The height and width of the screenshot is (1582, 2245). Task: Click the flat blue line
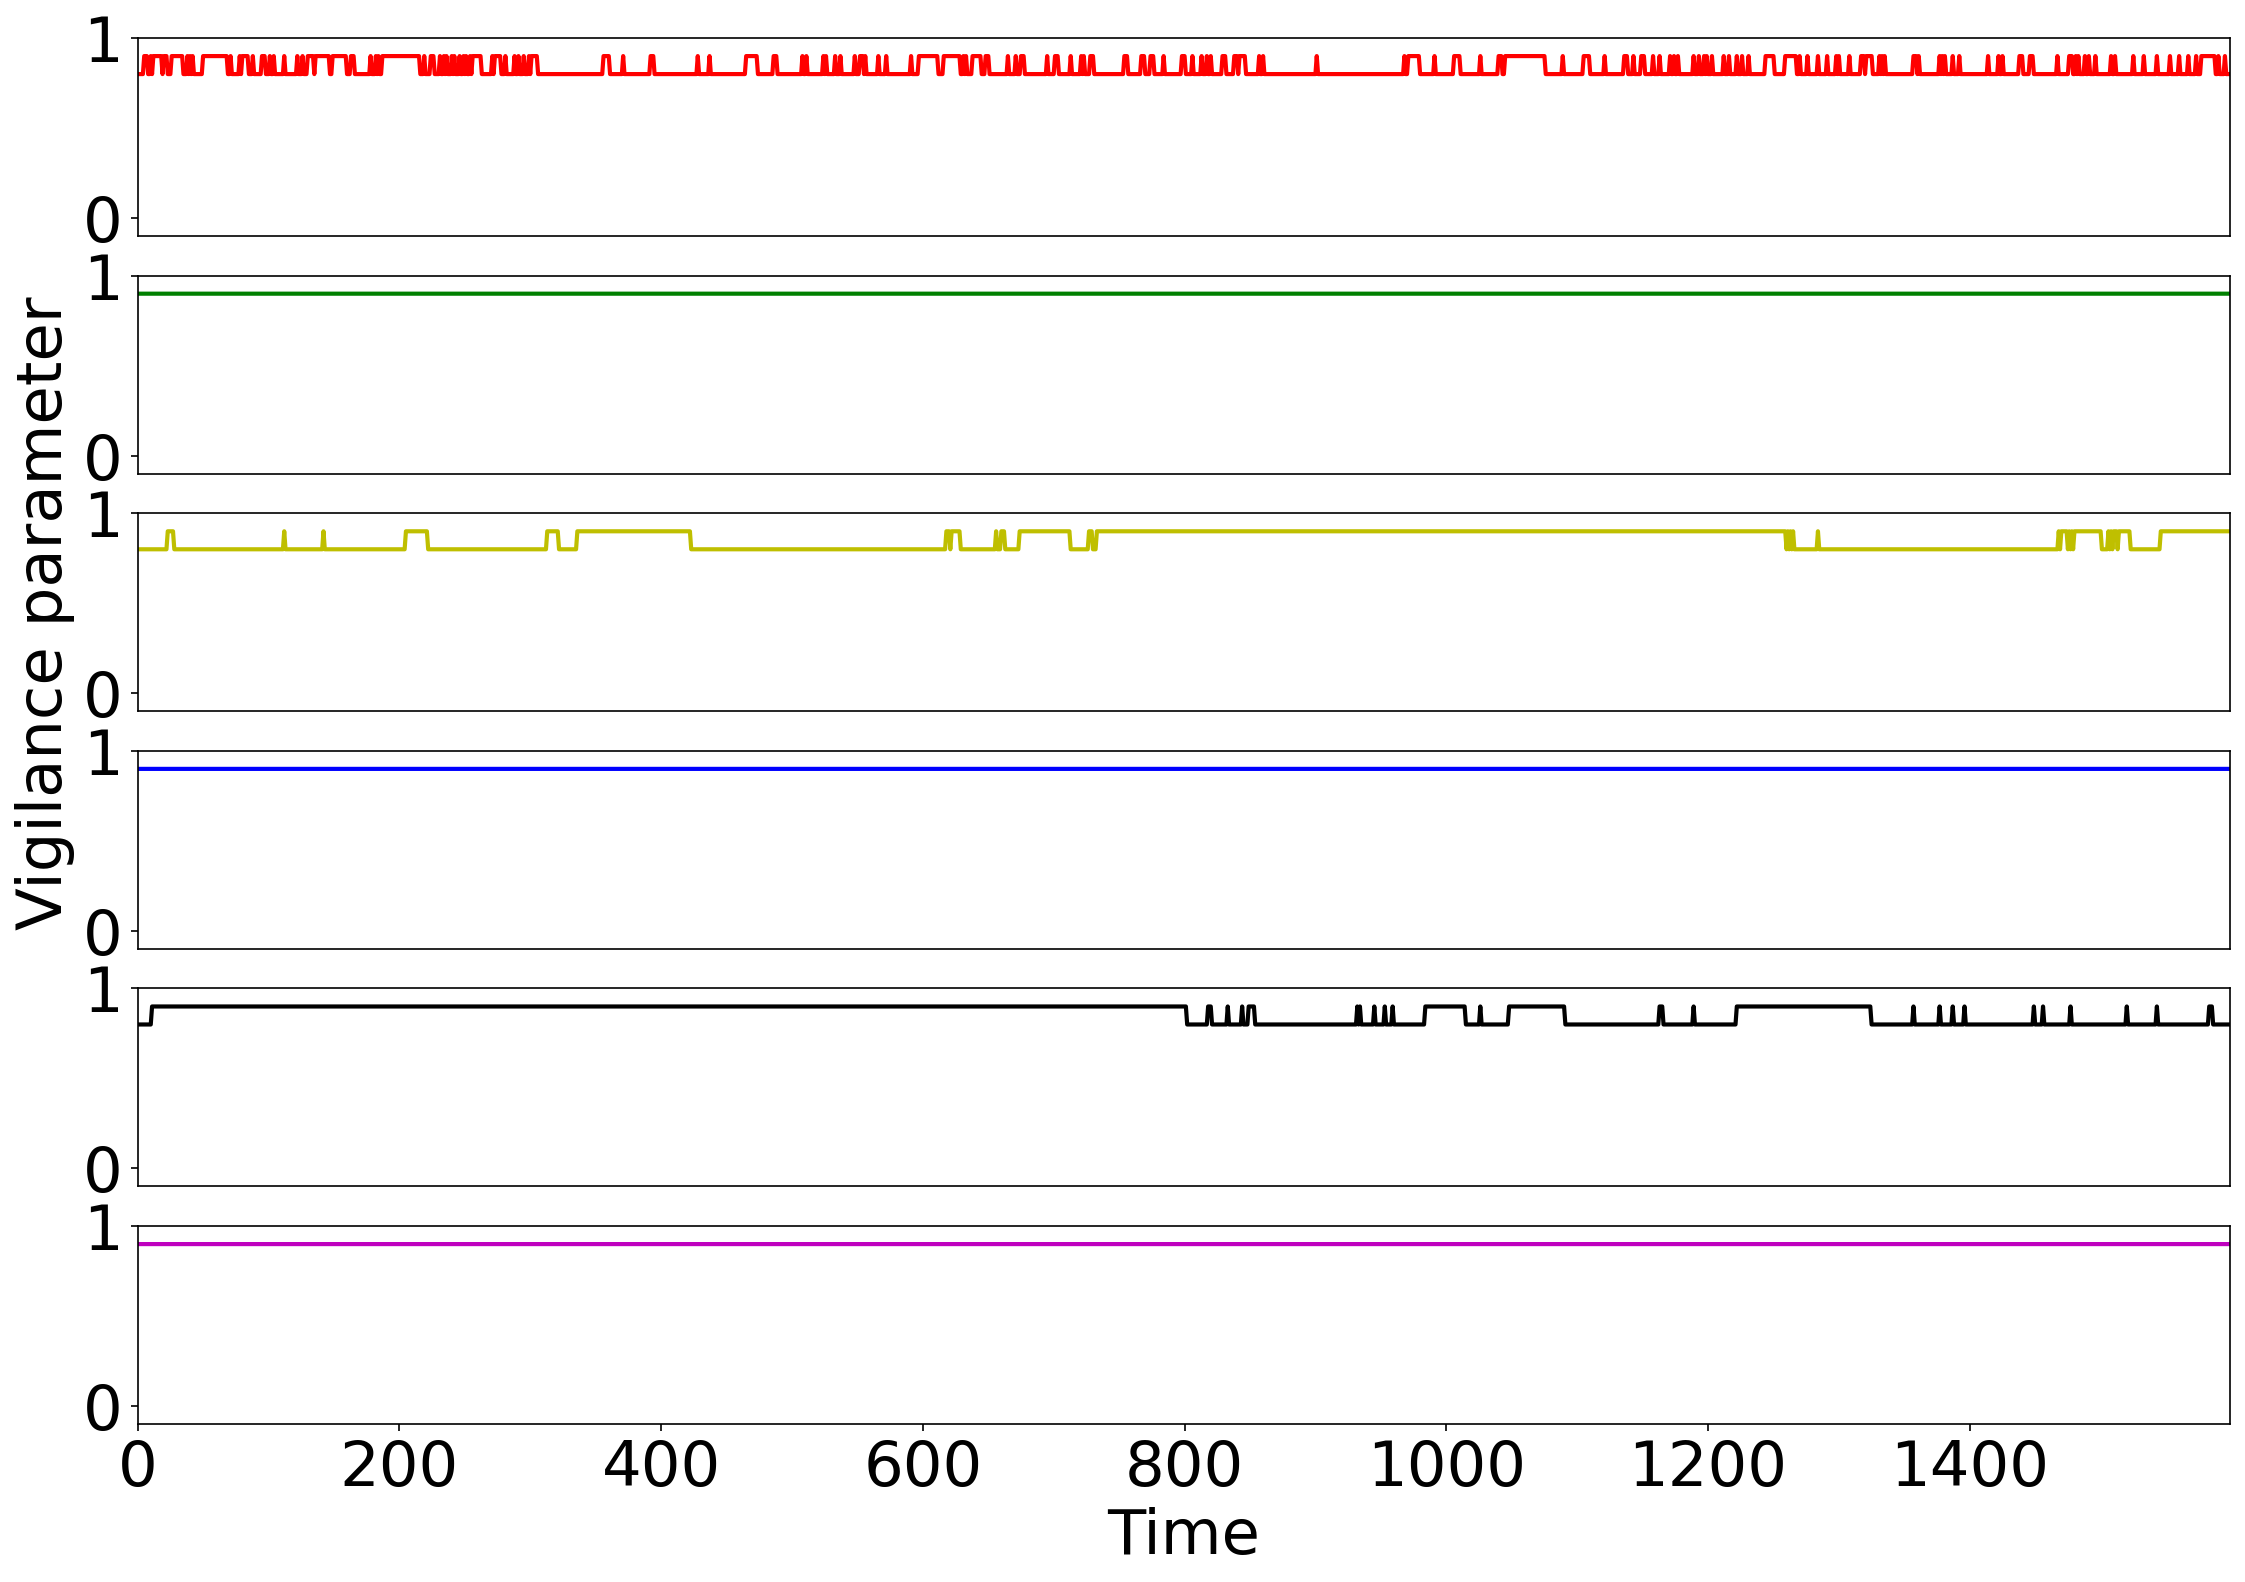1182,768
